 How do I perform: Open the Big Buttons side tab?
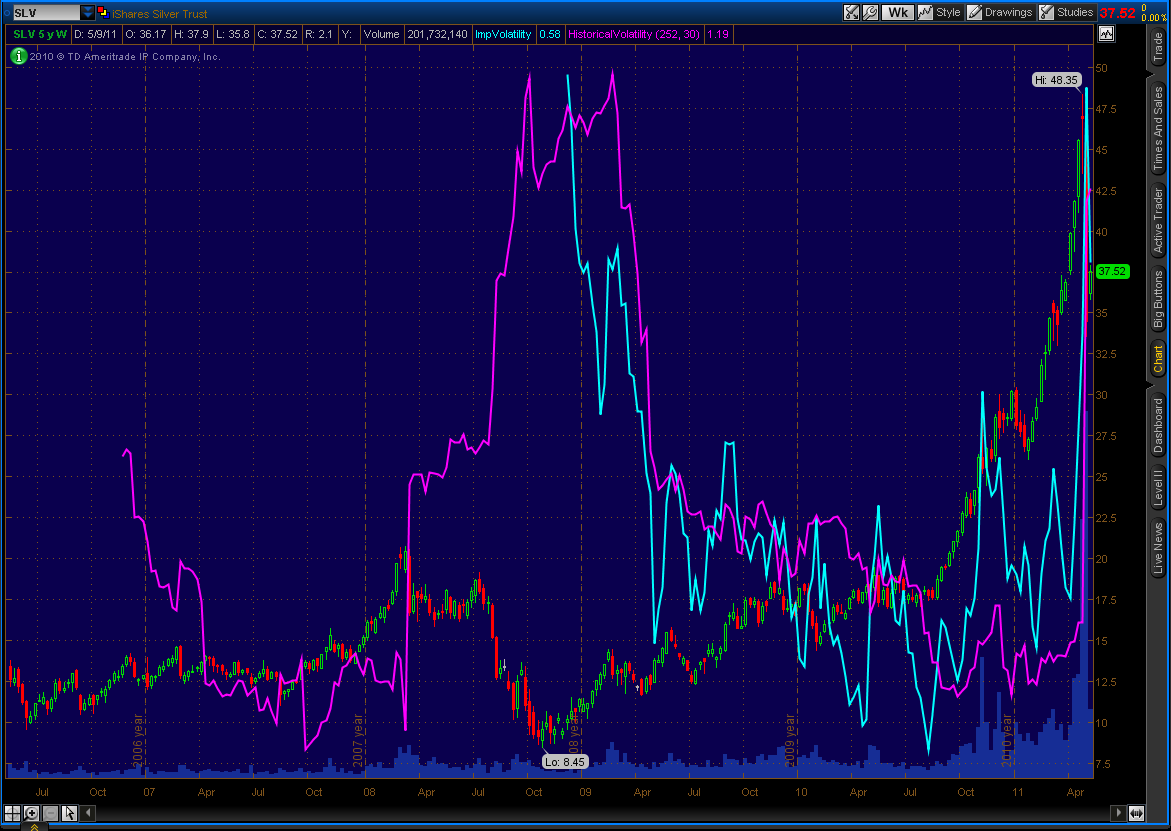[x=1158, y=299]
